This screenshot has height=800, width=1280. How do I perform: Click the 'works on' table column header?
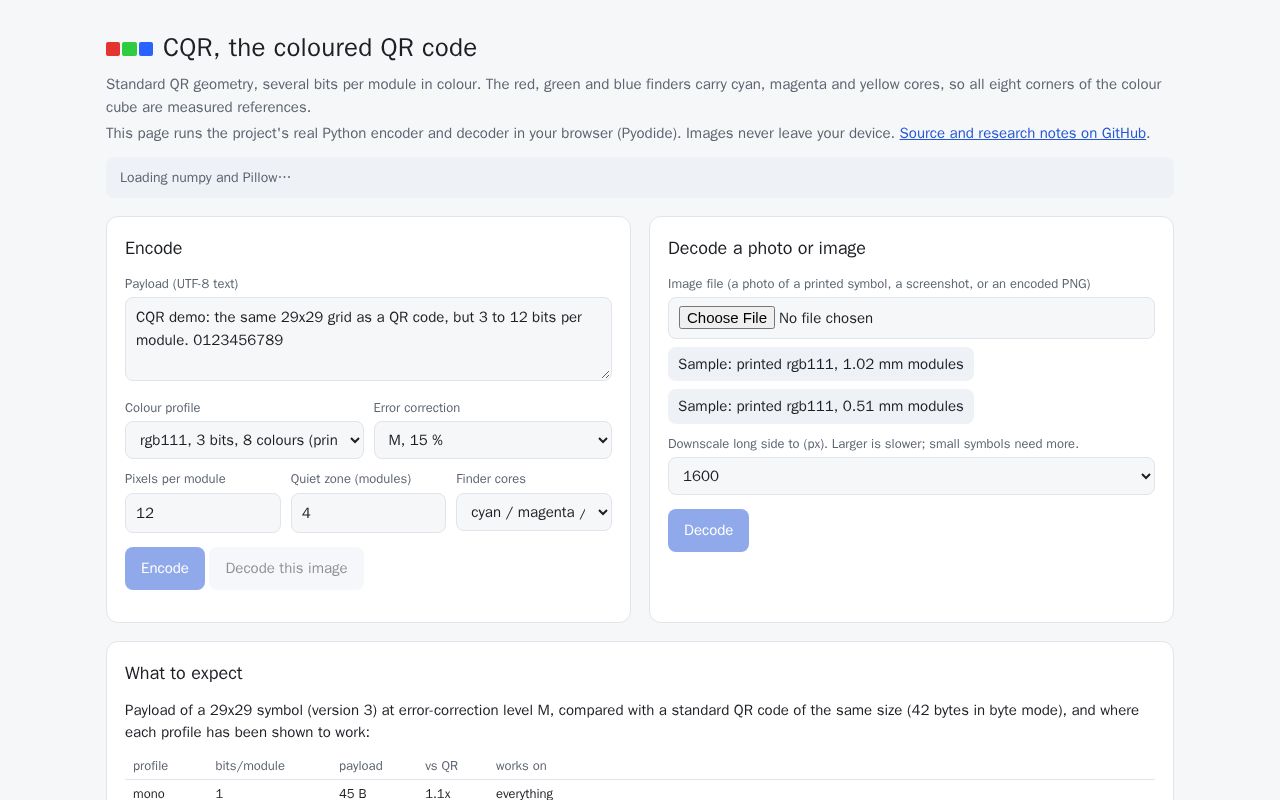(521, 766)
